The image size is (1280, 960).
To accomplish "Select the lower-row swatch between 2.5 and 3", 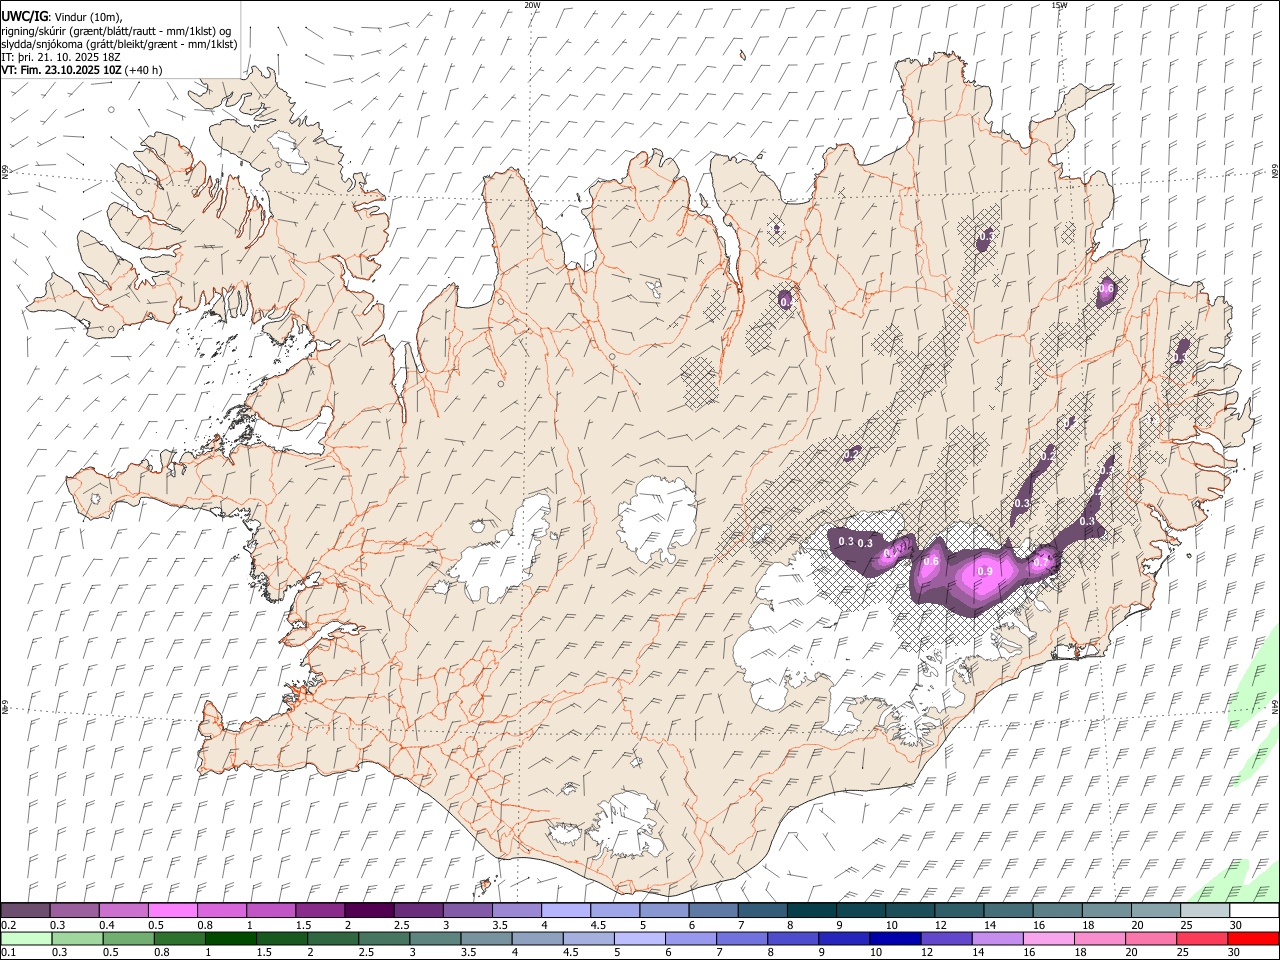I will pyautogui.click(x=385, y=938).
